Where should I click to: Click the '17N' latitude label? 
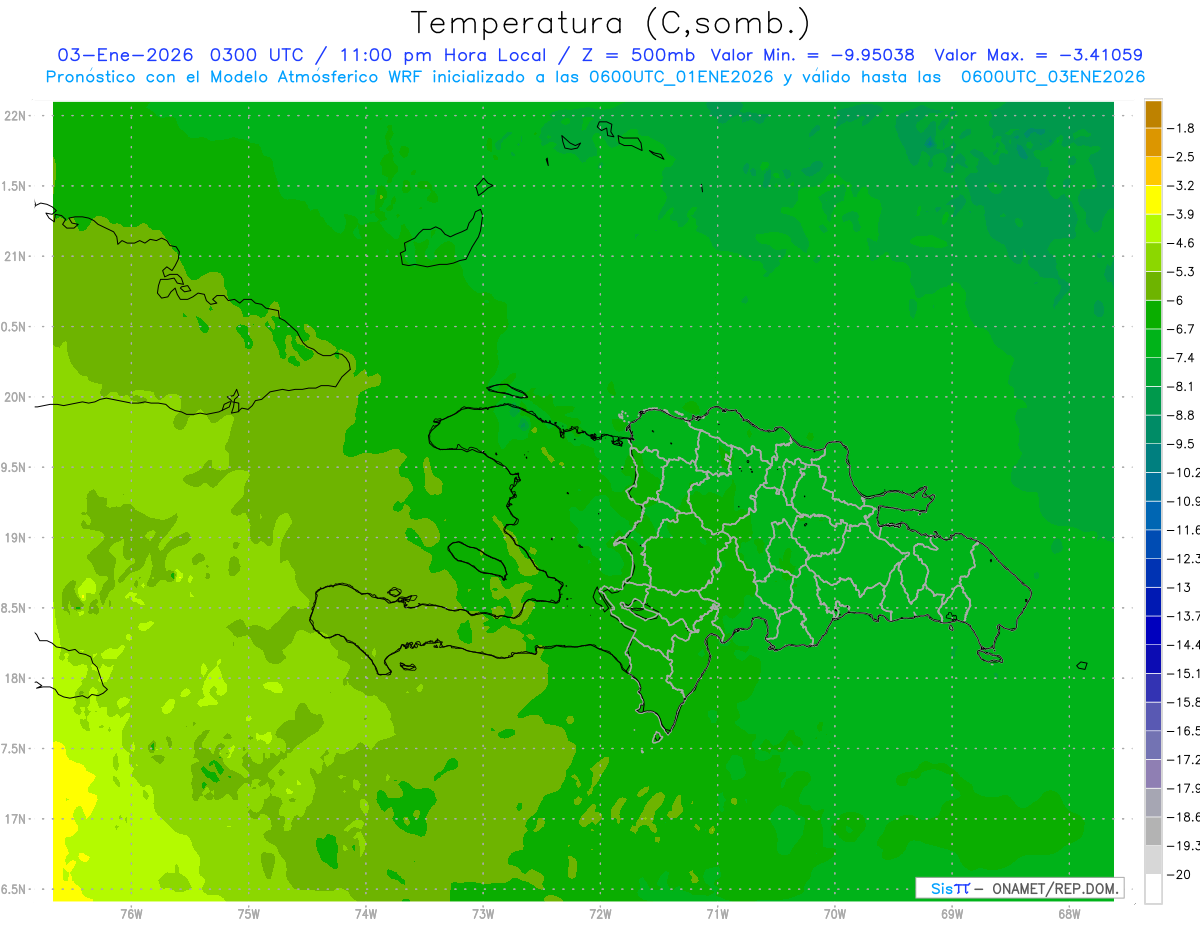point(16,819)
